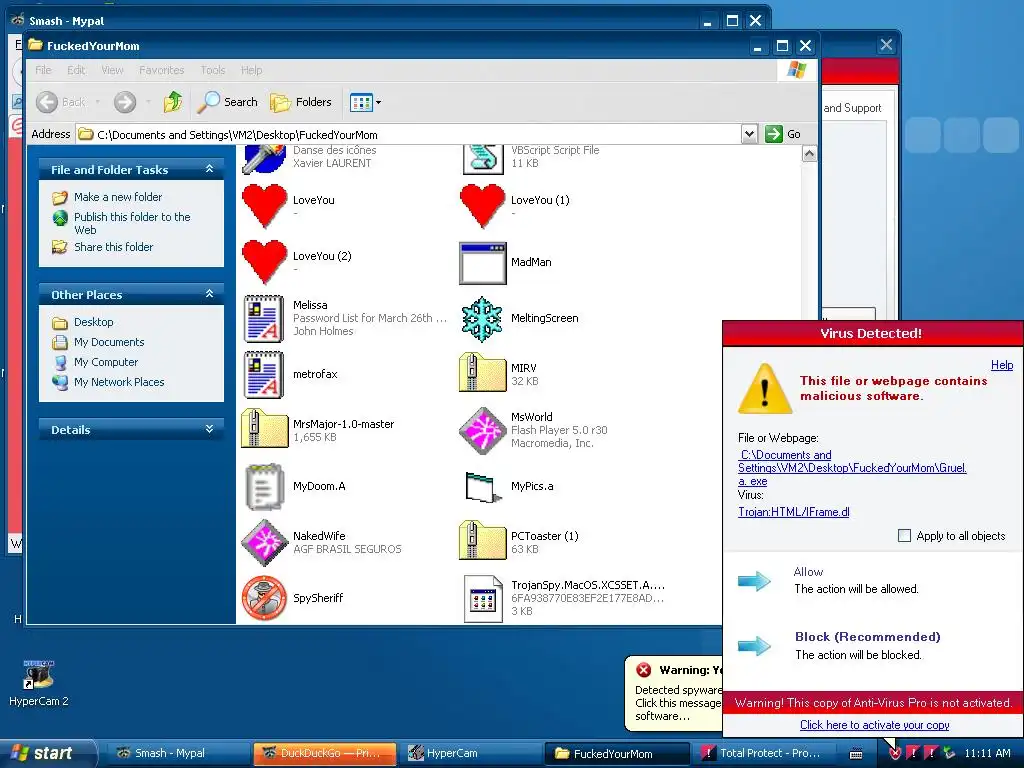This screenshot has height=768, width=1024.
Task: Click the spyware Warning balloon message
Action: 675,693
